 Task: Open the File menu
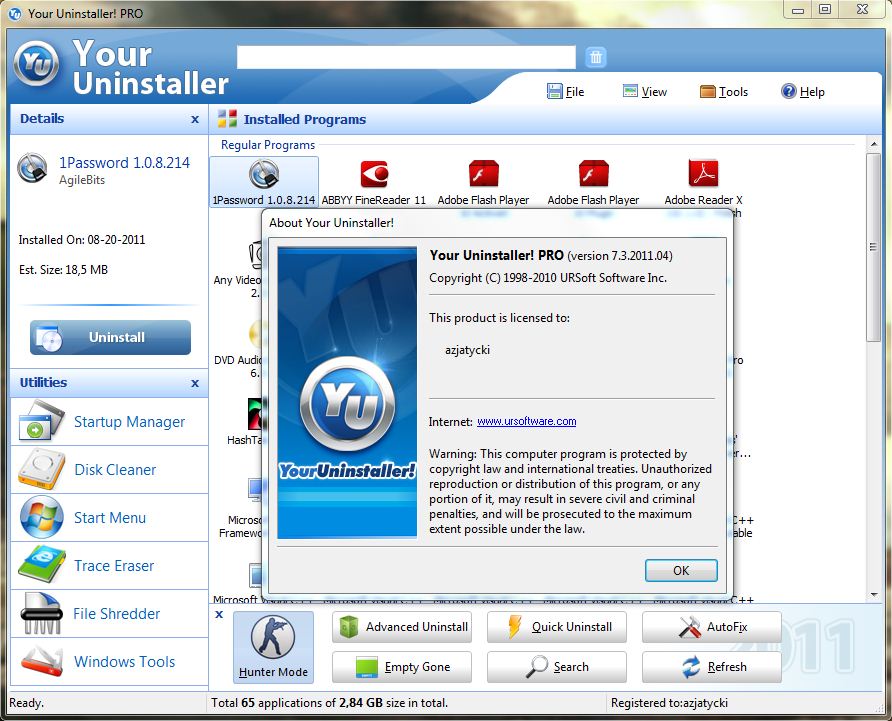[x=565, y=92]
